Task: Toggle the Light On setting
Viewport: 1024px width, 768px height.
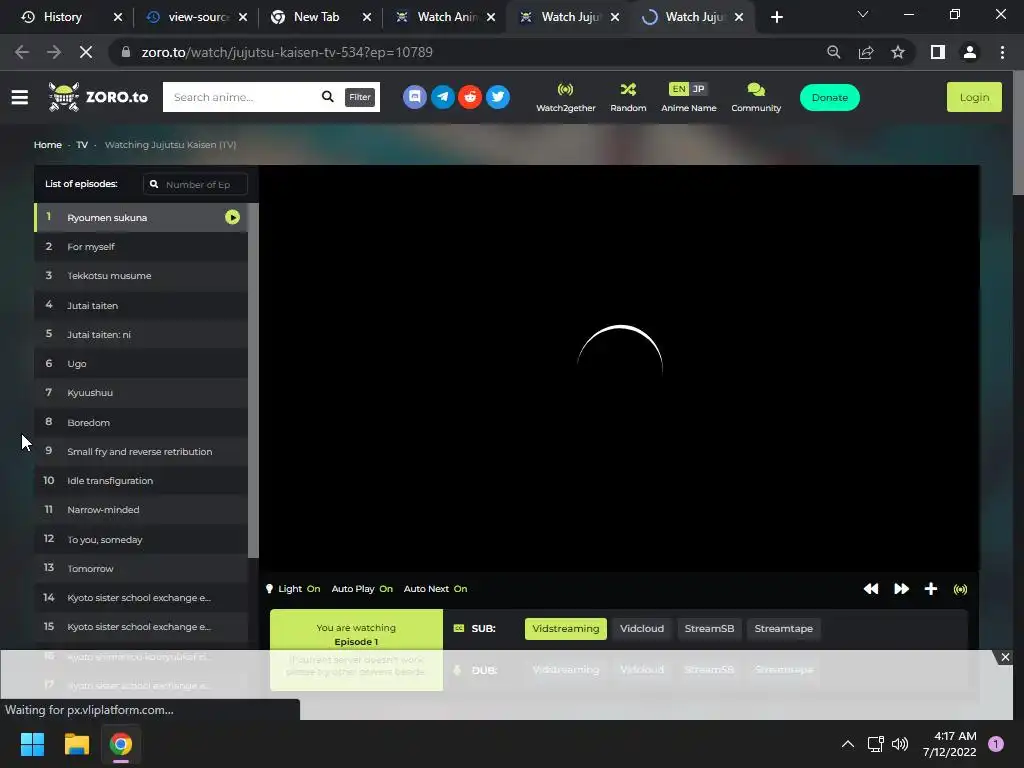Action: coord(293,588)
